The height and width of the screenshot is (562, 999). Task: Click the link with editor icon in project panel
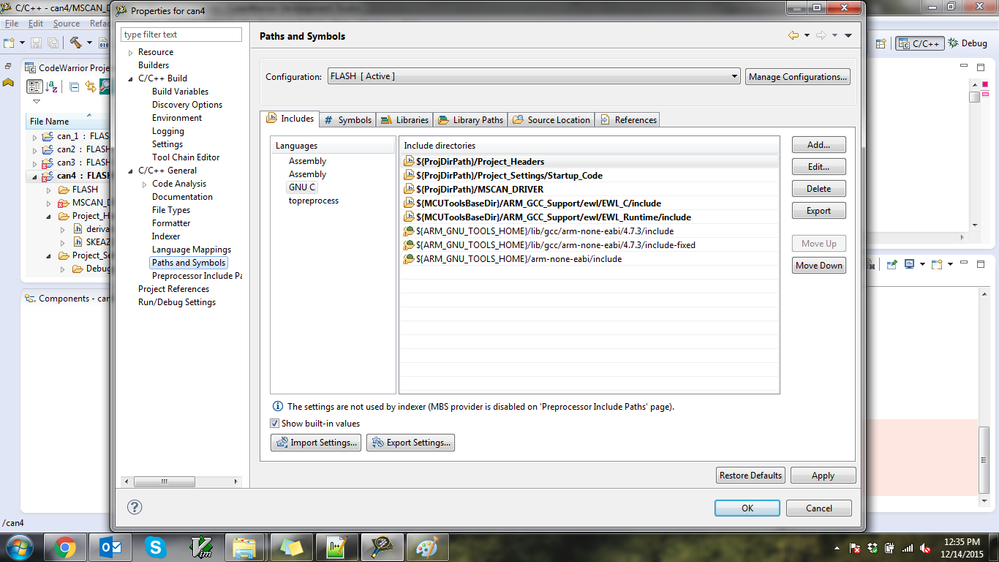[x=90, y=87]
